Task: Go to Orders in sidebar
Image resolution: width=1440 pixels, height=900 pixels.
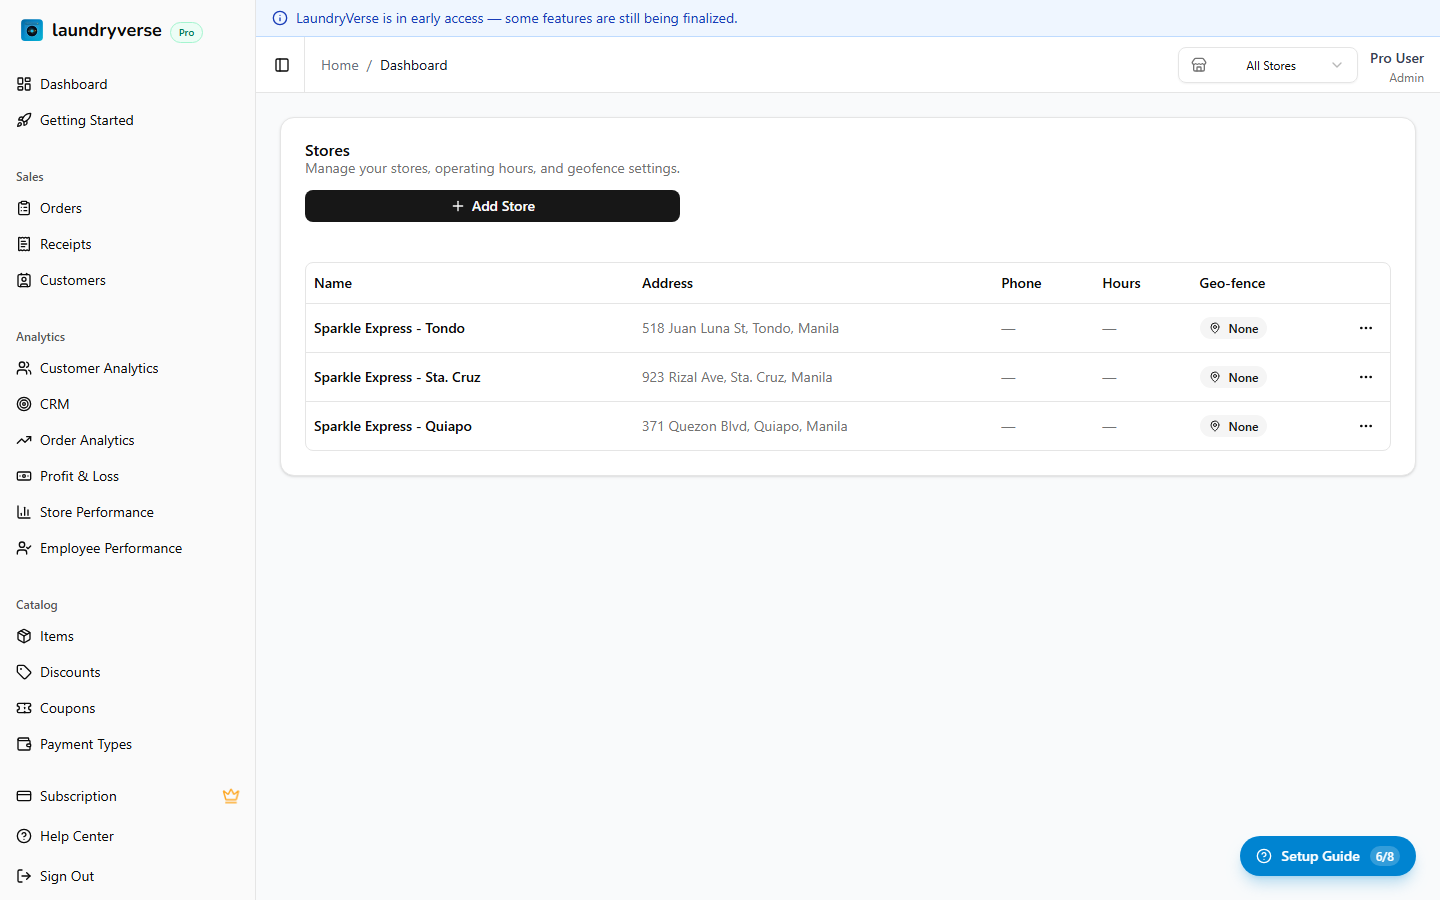Action: tap(61, 208)
